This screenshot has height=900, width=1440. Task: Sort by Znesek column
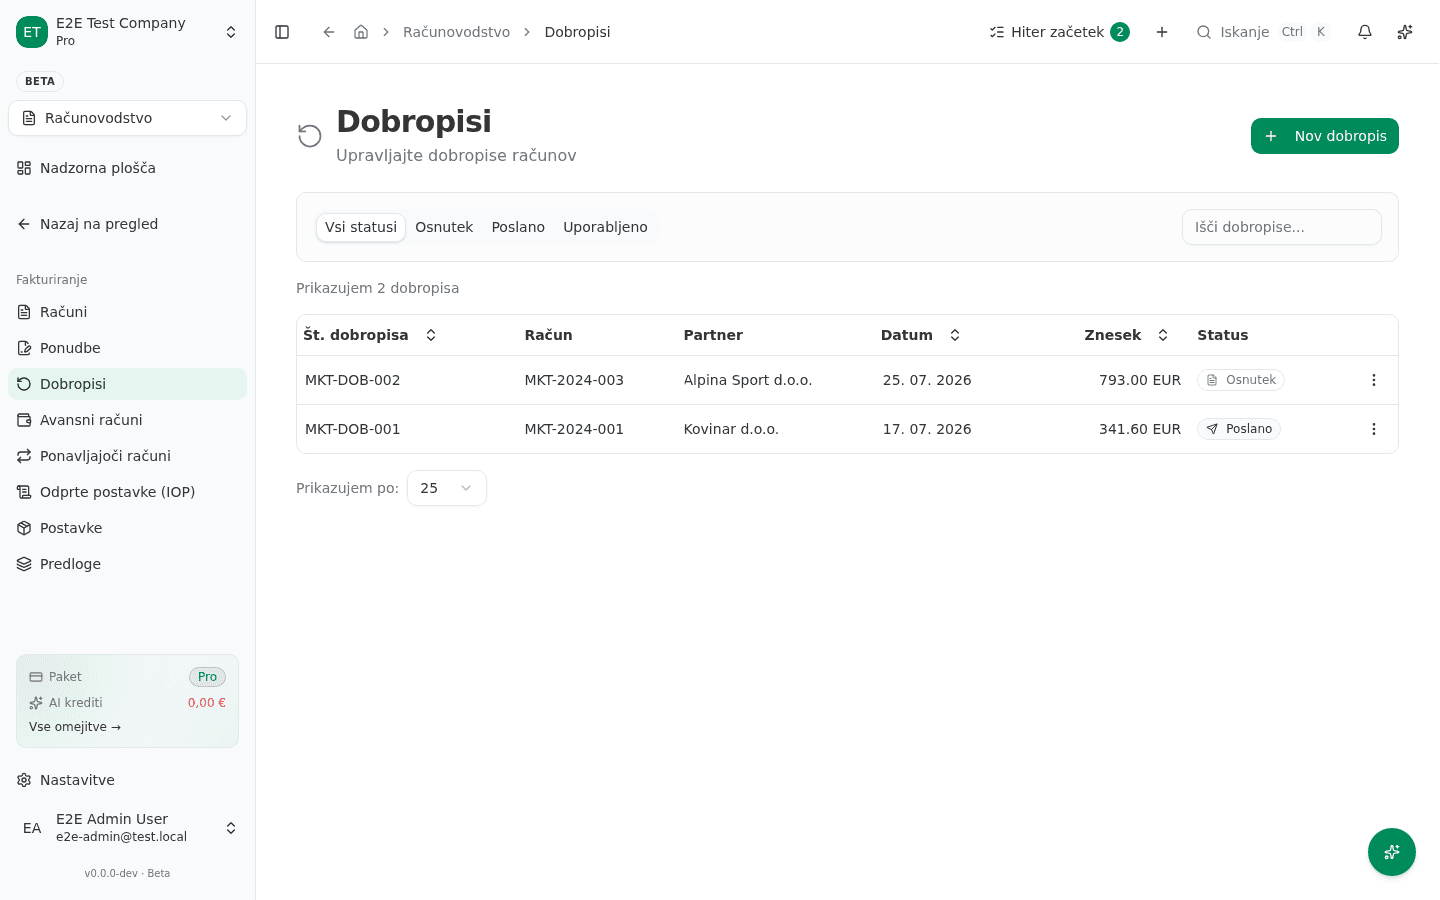tap(1127, 335)
